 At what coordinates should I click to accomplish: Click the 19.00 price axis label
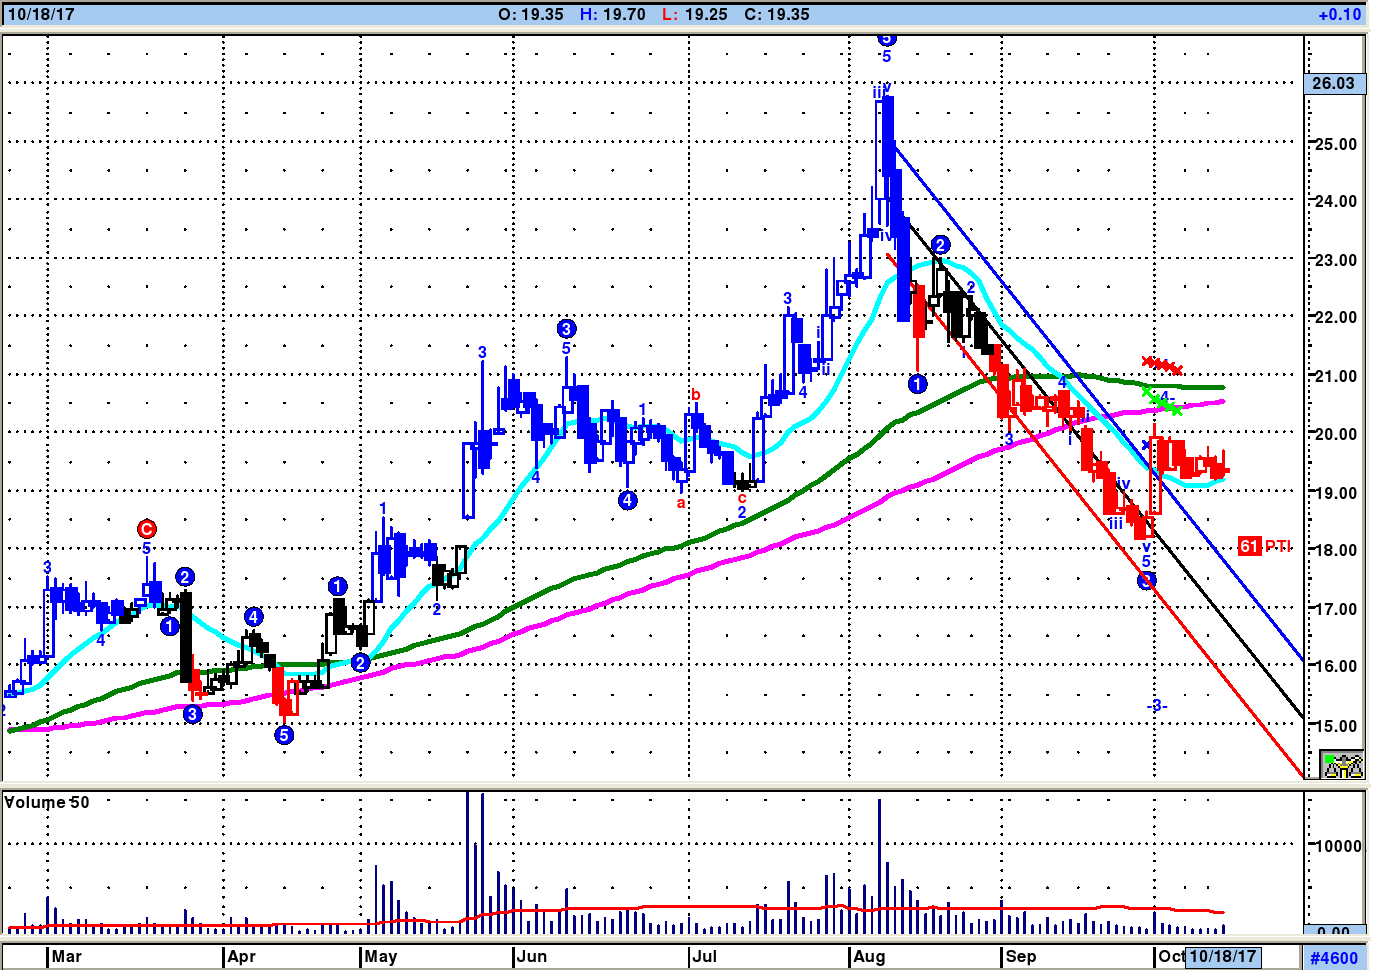[1336, 493]
